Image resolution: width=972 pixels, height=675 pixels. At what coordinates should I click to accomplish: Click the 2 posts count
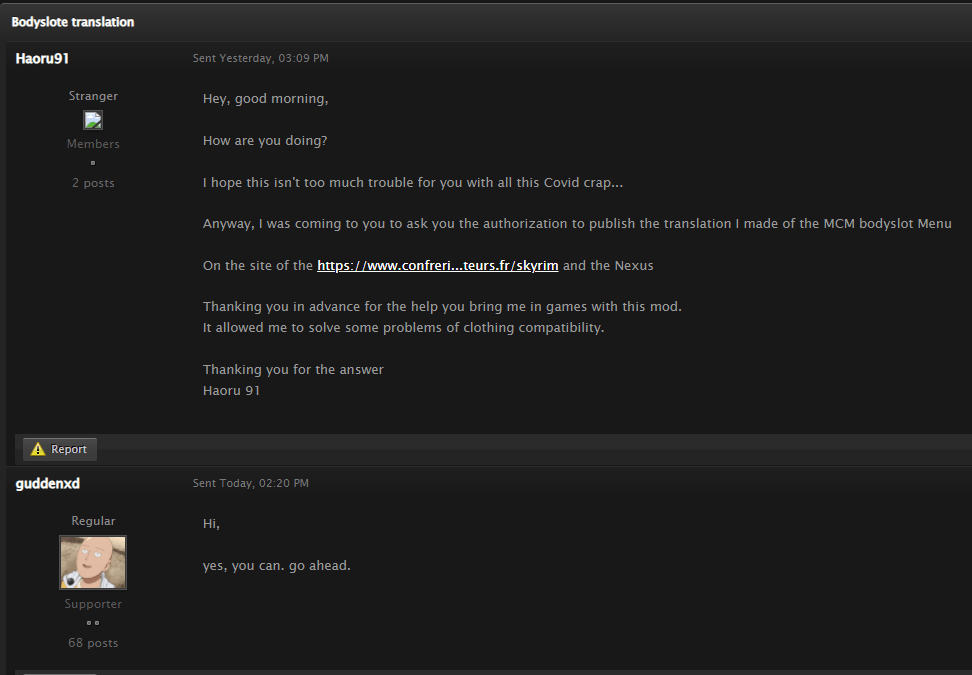[x=93, y=183]
